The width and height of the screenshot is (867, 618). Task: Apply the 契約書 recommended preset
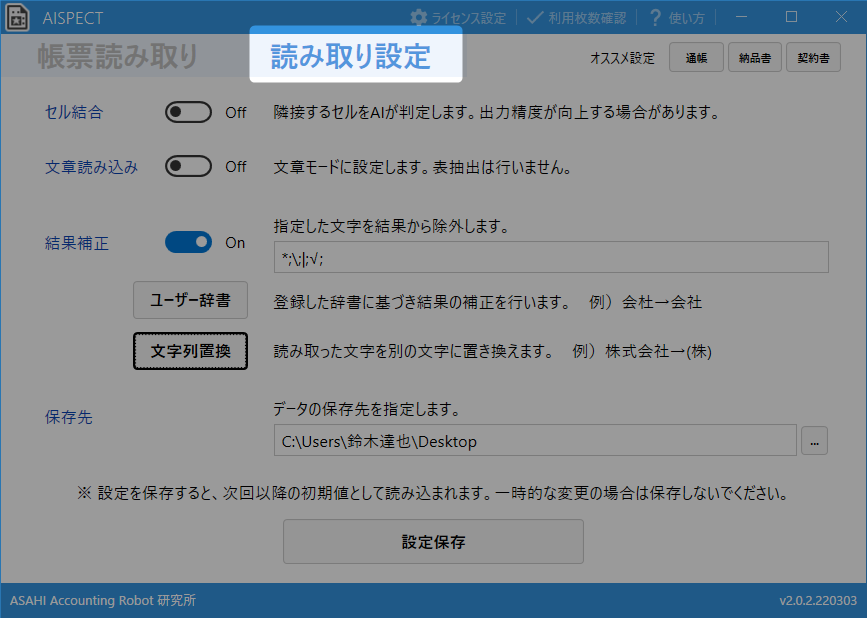pos(813,59)
